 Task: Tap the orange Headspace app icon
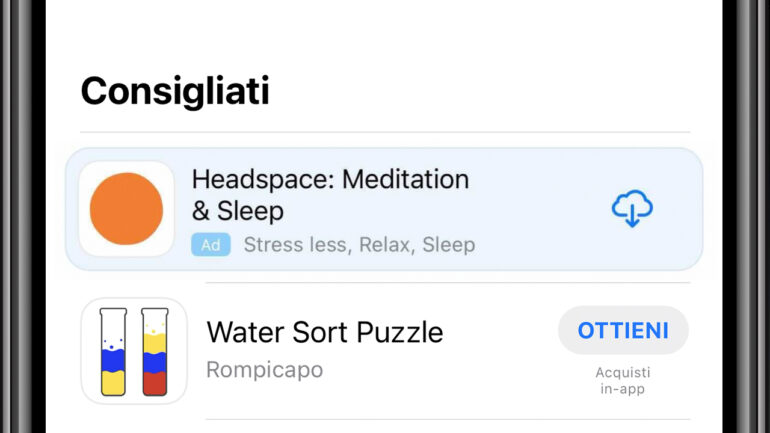[126, 209]
